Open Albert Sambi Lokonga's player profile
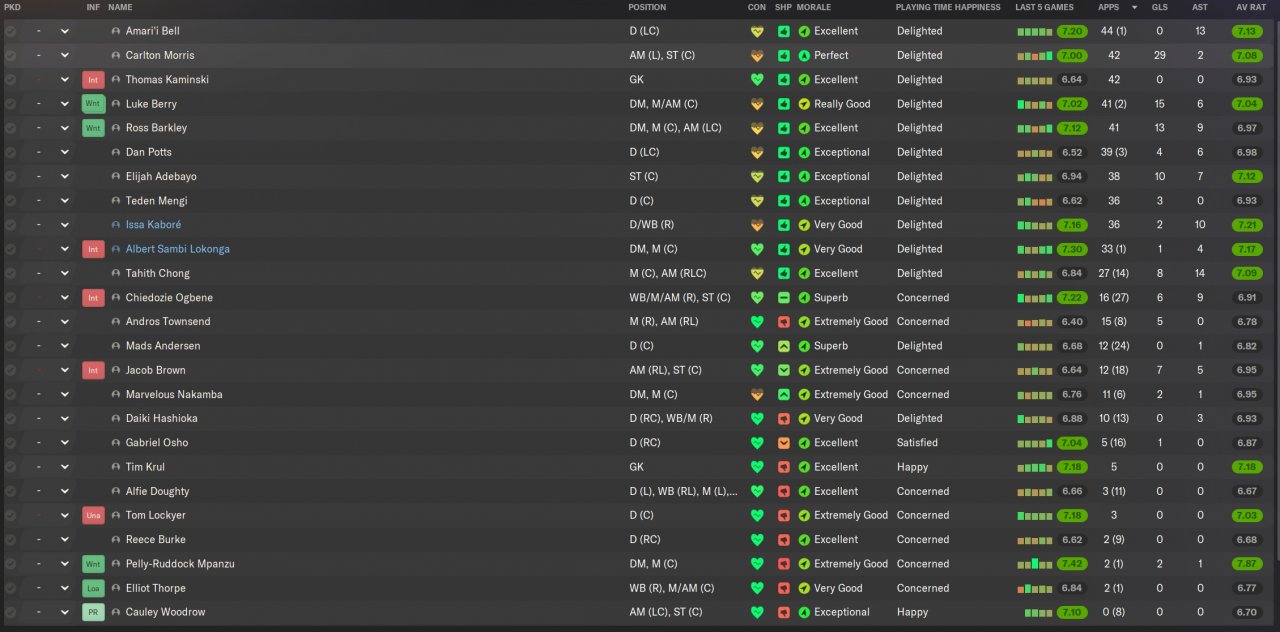1280x632 pixels. tap(177, 249)
